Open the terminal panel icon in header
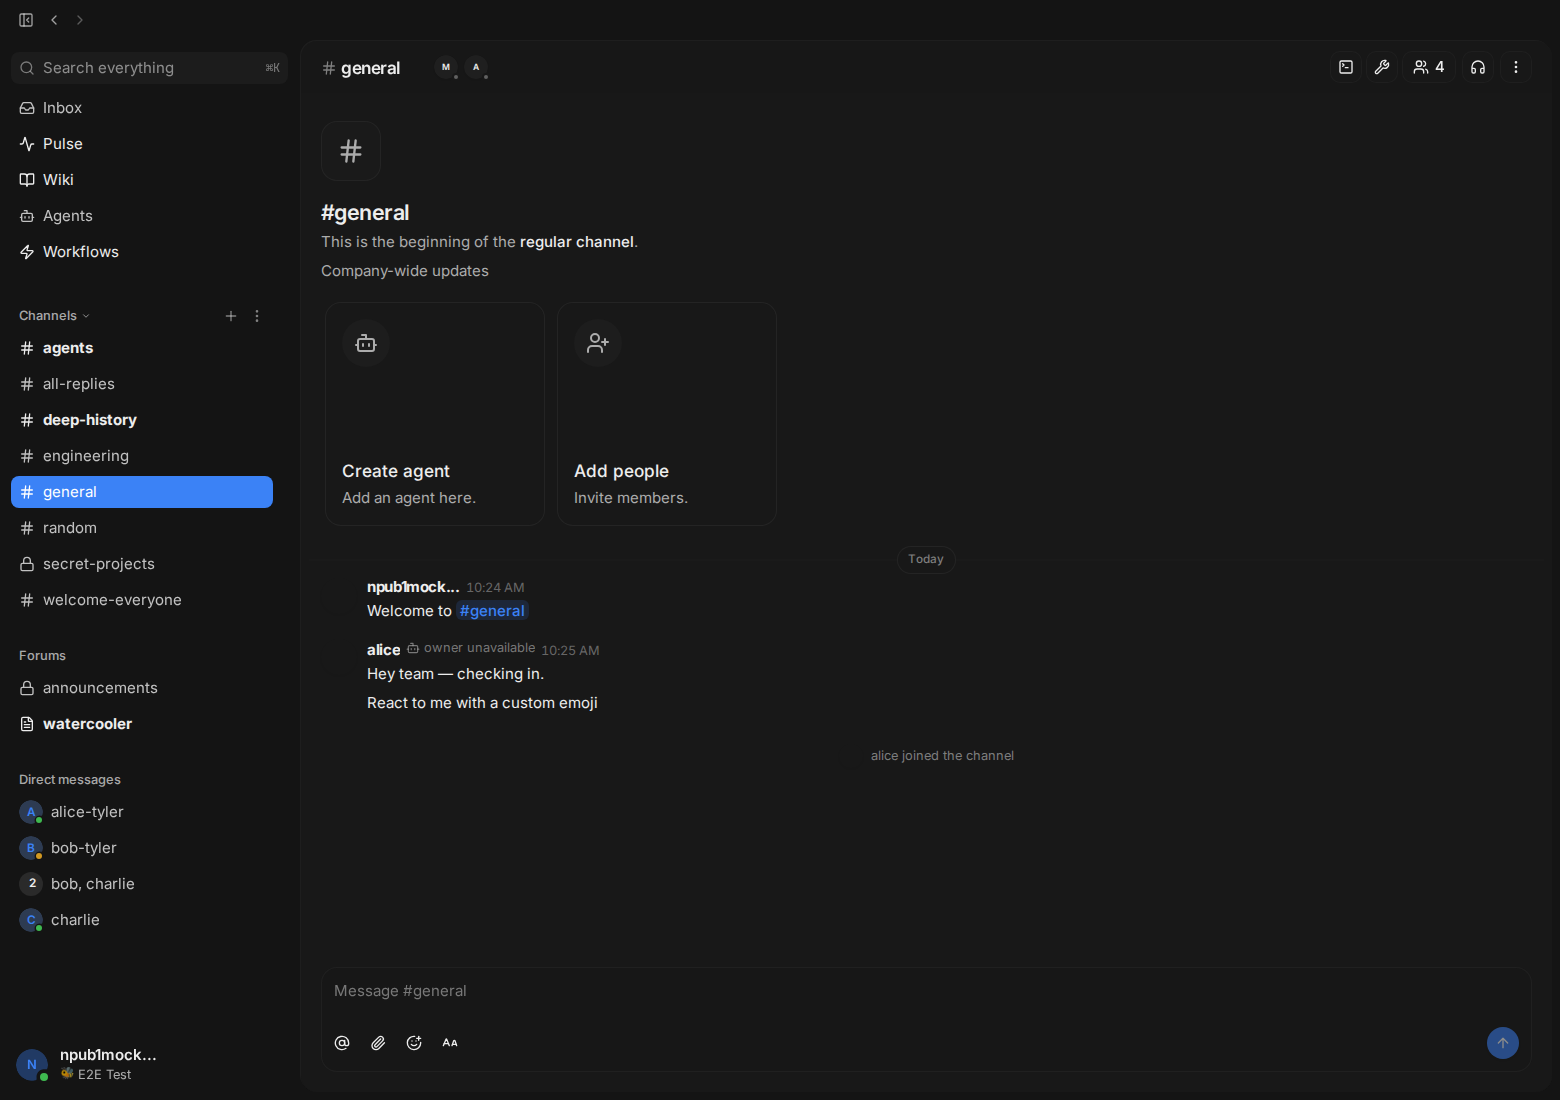The width and height of the screenshot is (1560, 1100). (1346, 67)
